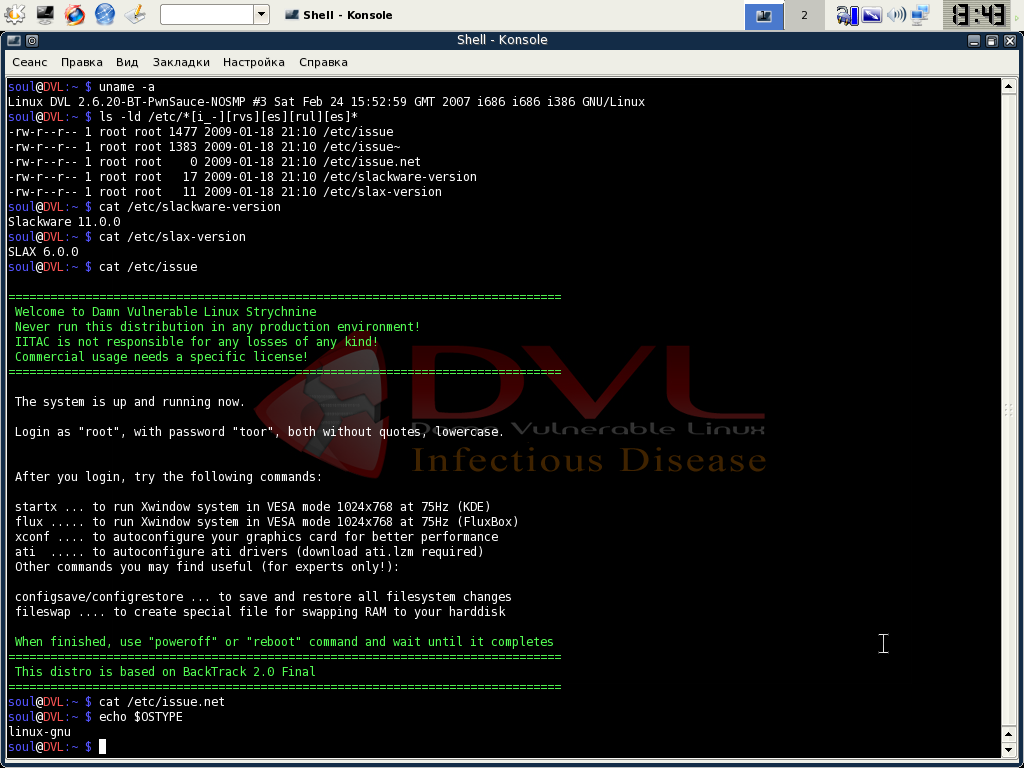Launch the Konsole terminal from the panel
The image size is (1024, 768).
click(x=45, y=14)
